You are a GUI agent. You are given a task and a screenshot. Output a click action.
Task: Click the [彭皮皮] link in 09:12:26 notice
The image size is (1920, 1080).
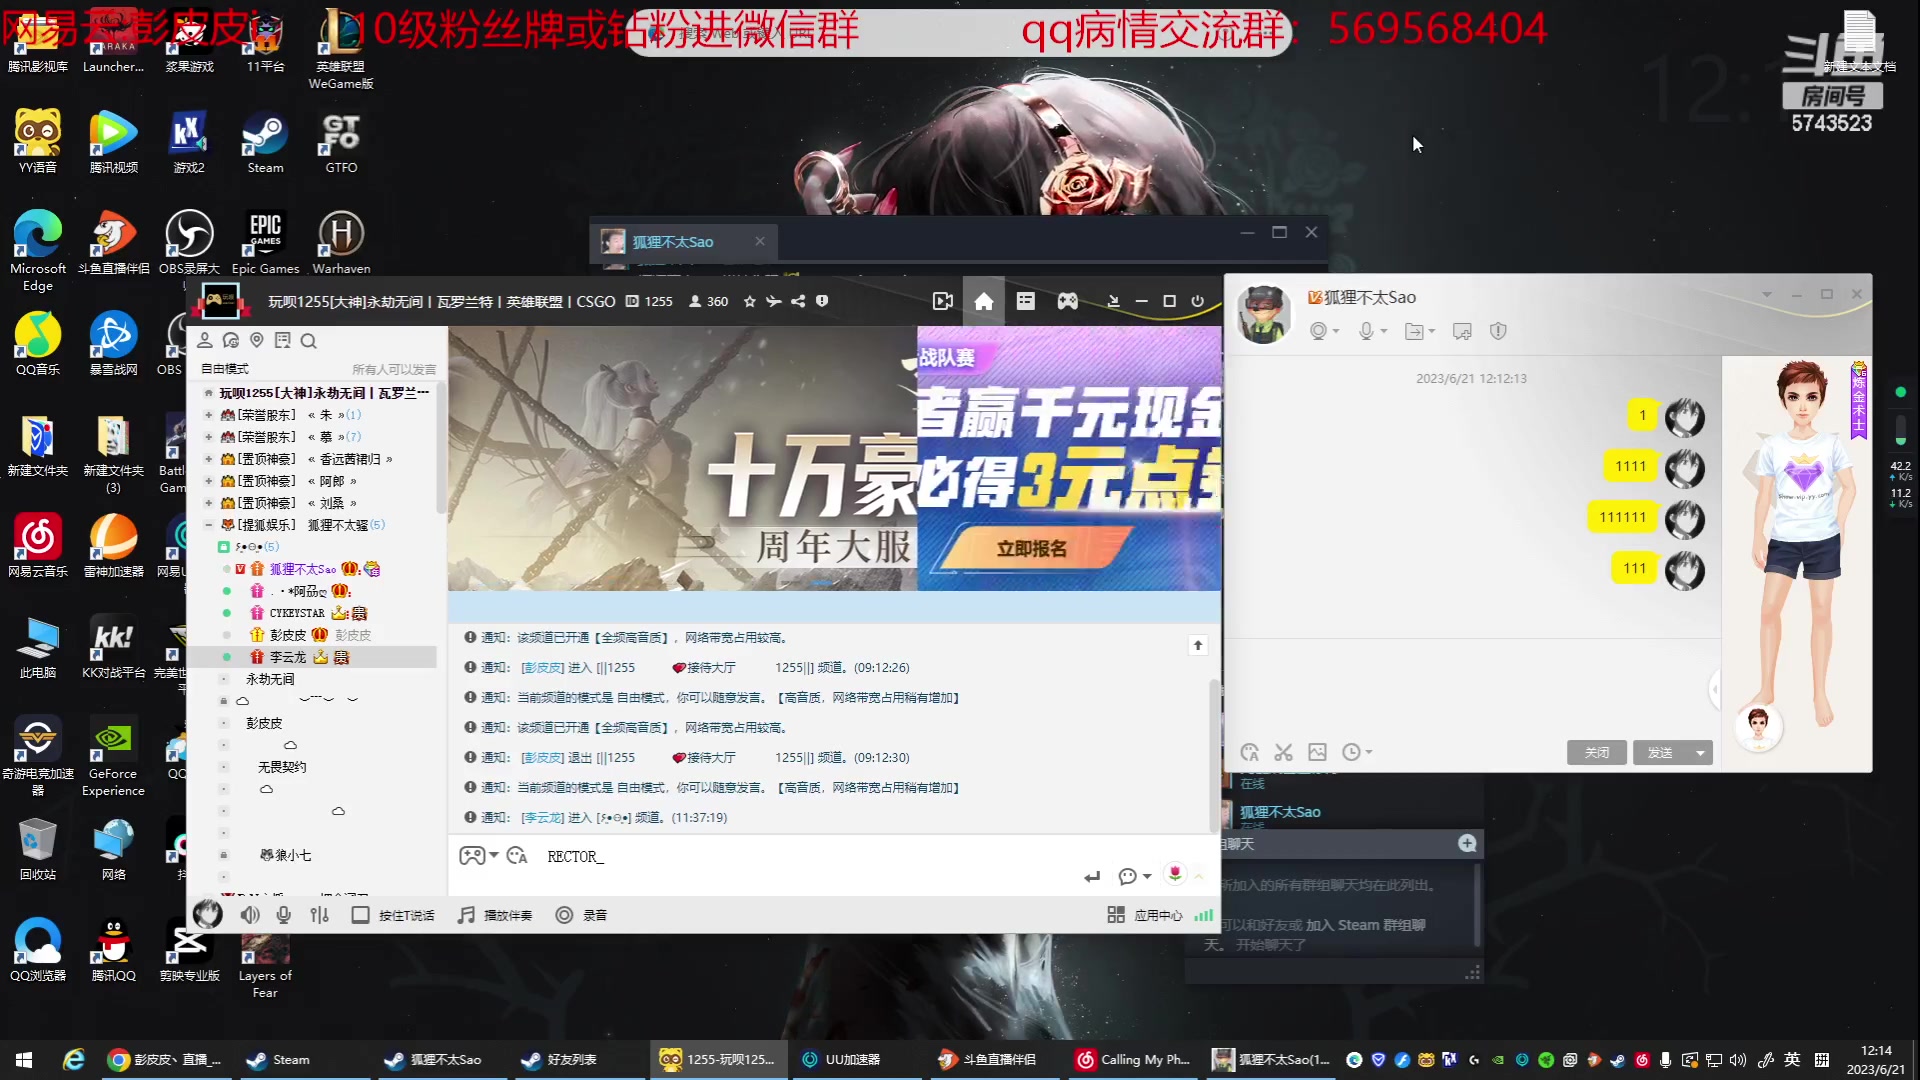click(x=543, y=668)
